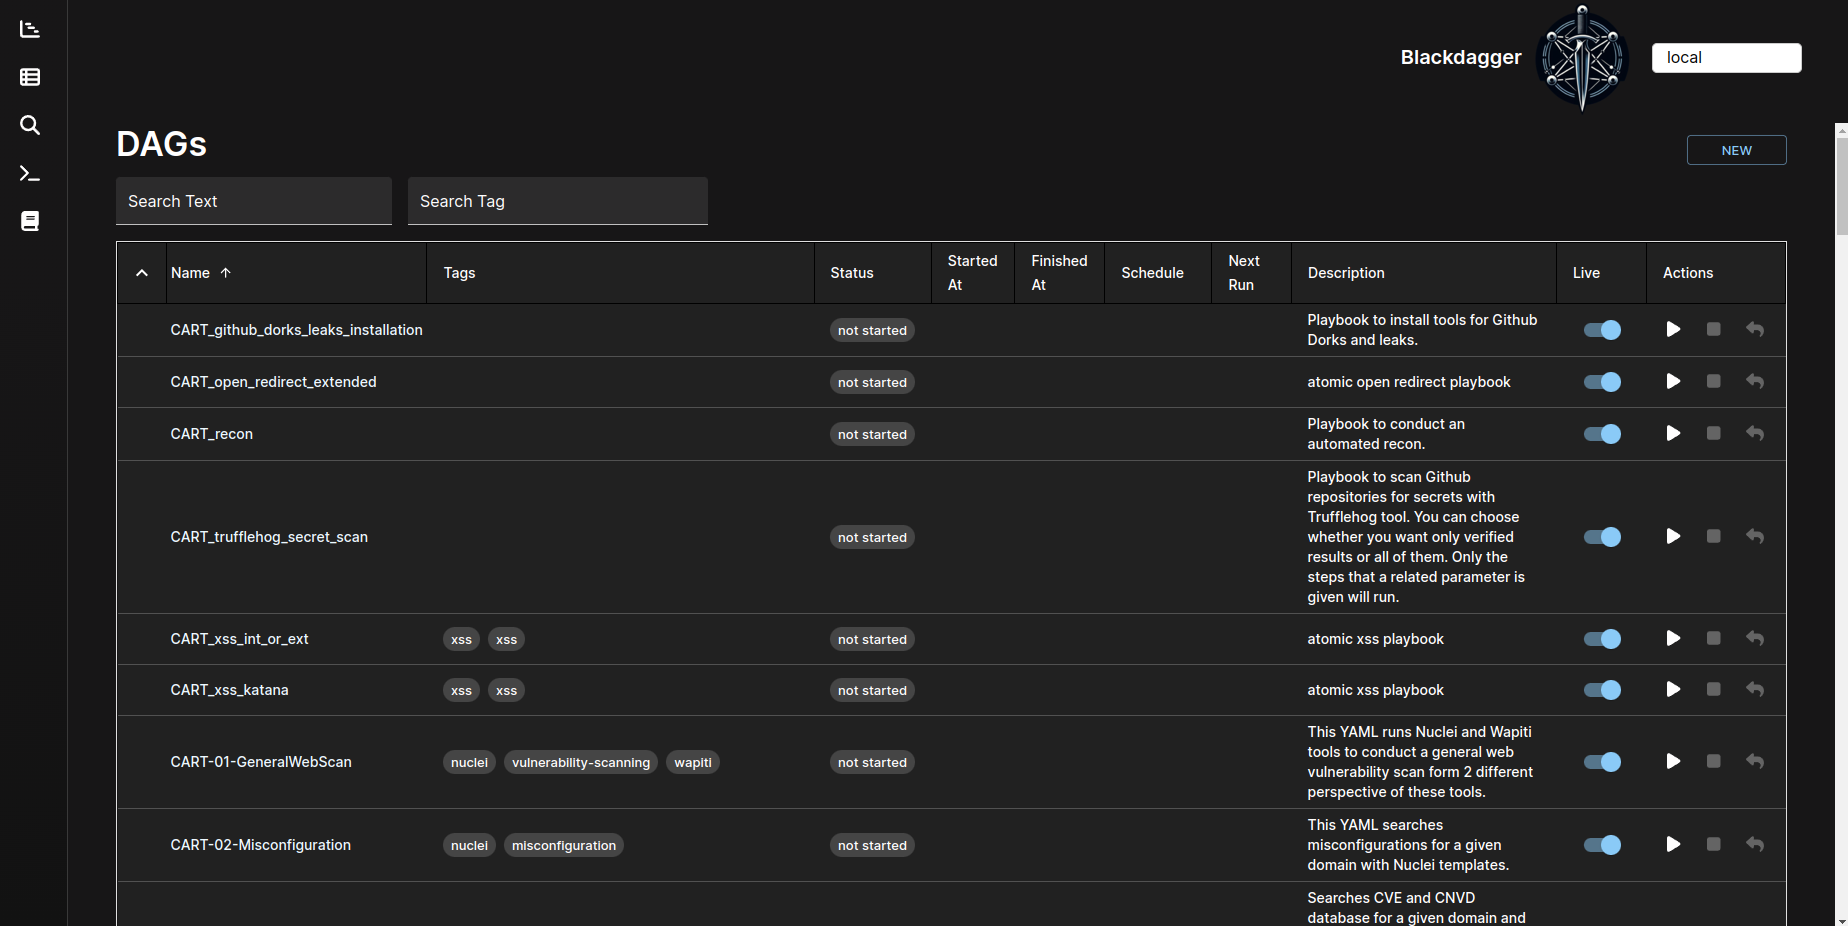Click the vertical page scrollbar thumb
This screenshot has width=1848, height=926.
[1842, 185]
